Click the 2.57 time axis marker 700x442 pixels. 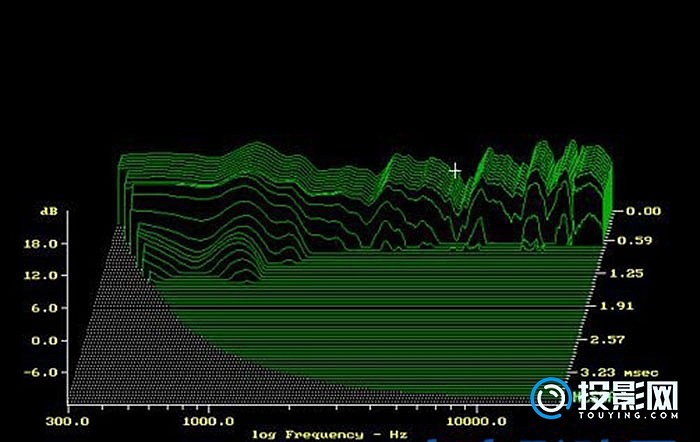[x=603, y=341]
